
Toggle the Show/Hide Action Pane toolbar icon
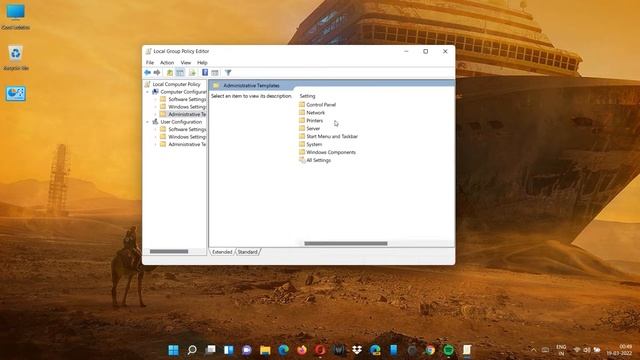tap(215, 73)
